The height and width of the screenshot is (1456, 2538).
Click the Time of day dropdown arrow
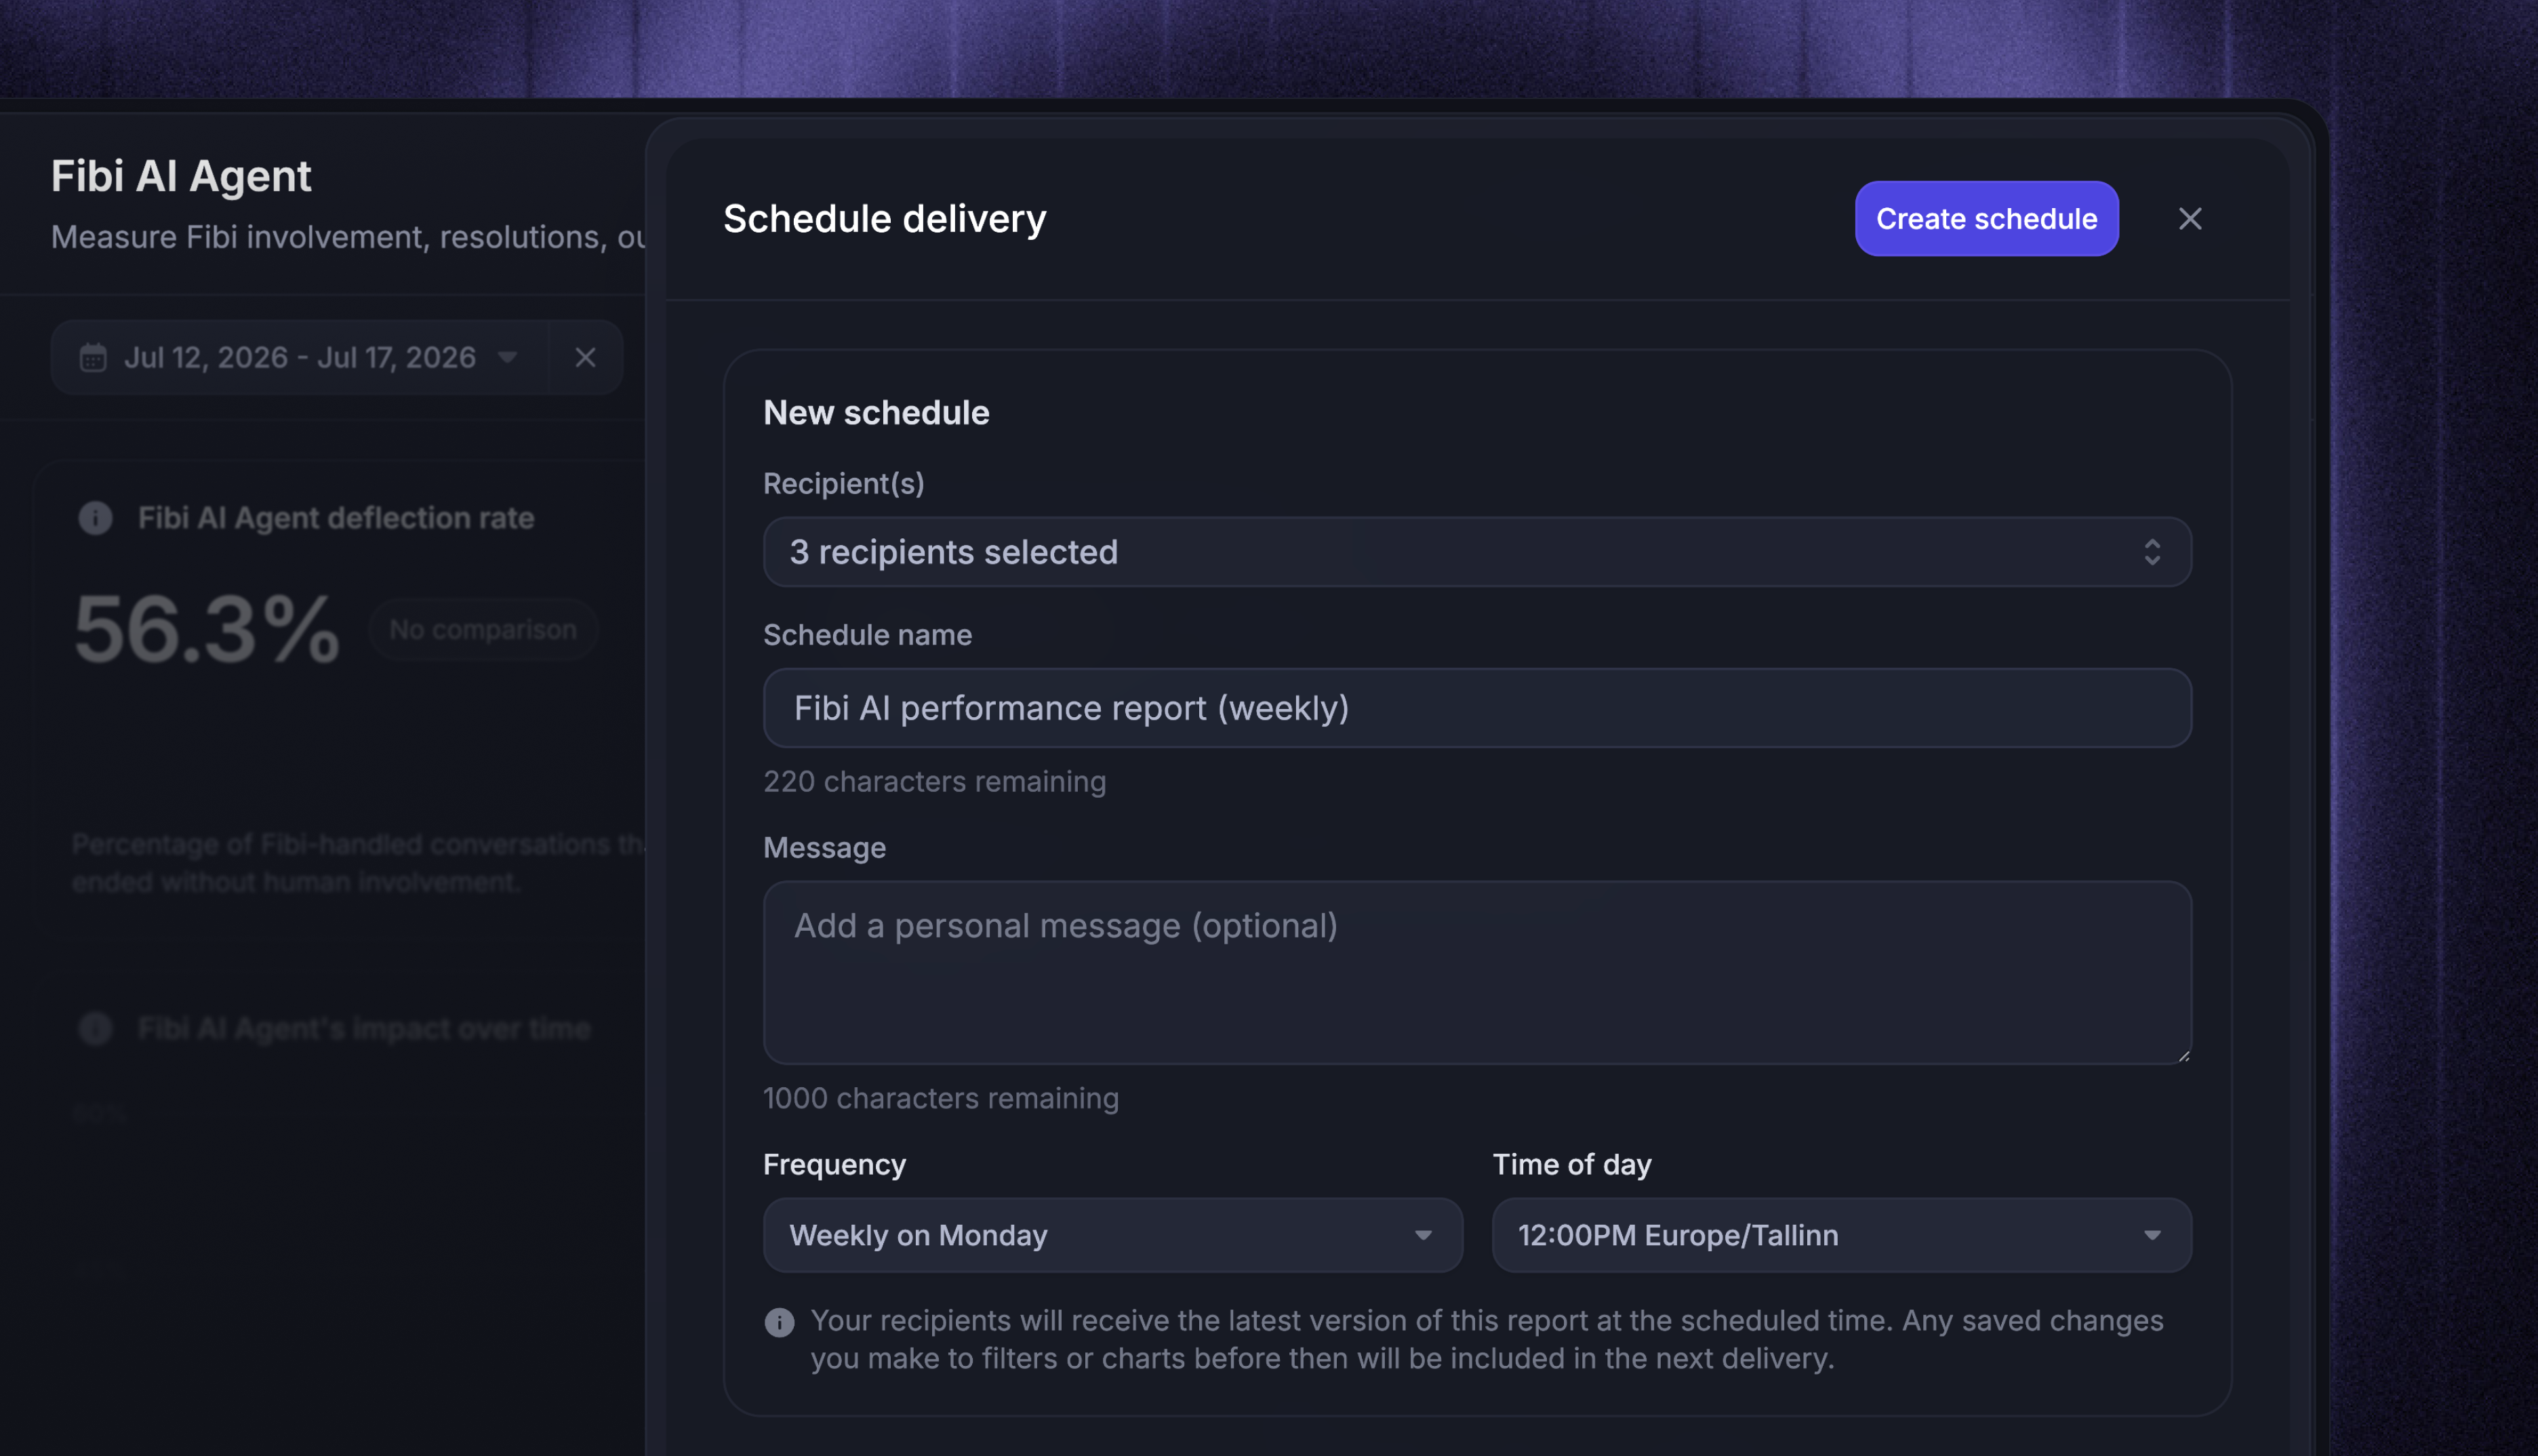tap(2152, 1236)
